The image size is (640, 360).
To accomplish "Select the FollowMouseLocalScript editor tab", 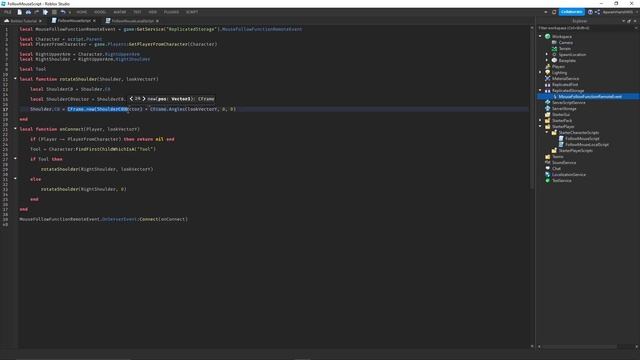I will click(132, 21).
